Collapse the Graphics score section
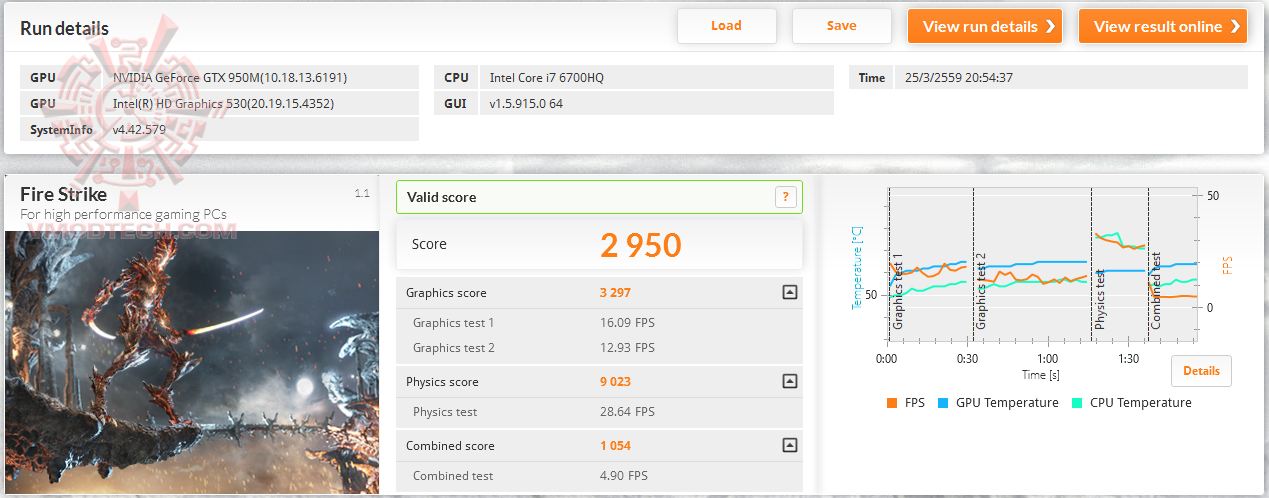 [x=789, y=293]
